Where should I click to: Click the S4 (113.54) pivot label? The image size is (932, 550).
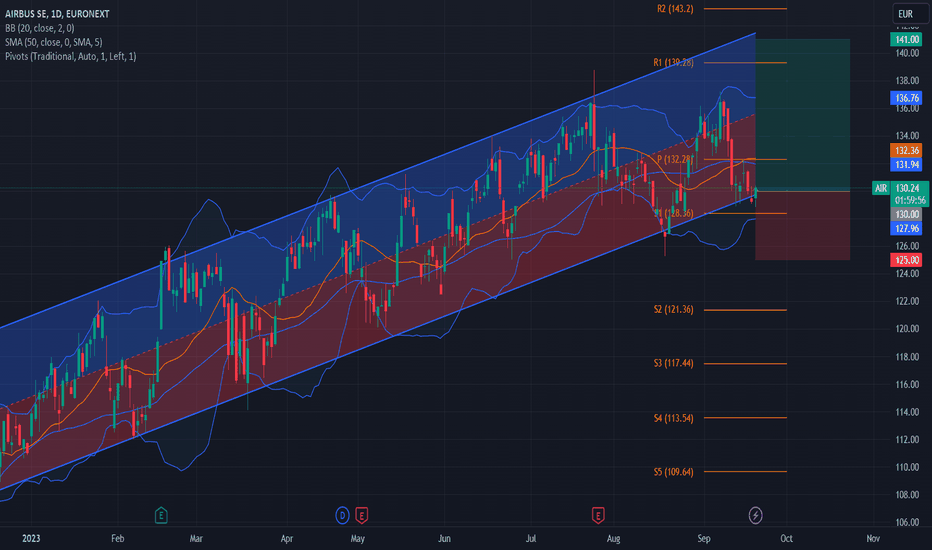[x=673, y=418]
